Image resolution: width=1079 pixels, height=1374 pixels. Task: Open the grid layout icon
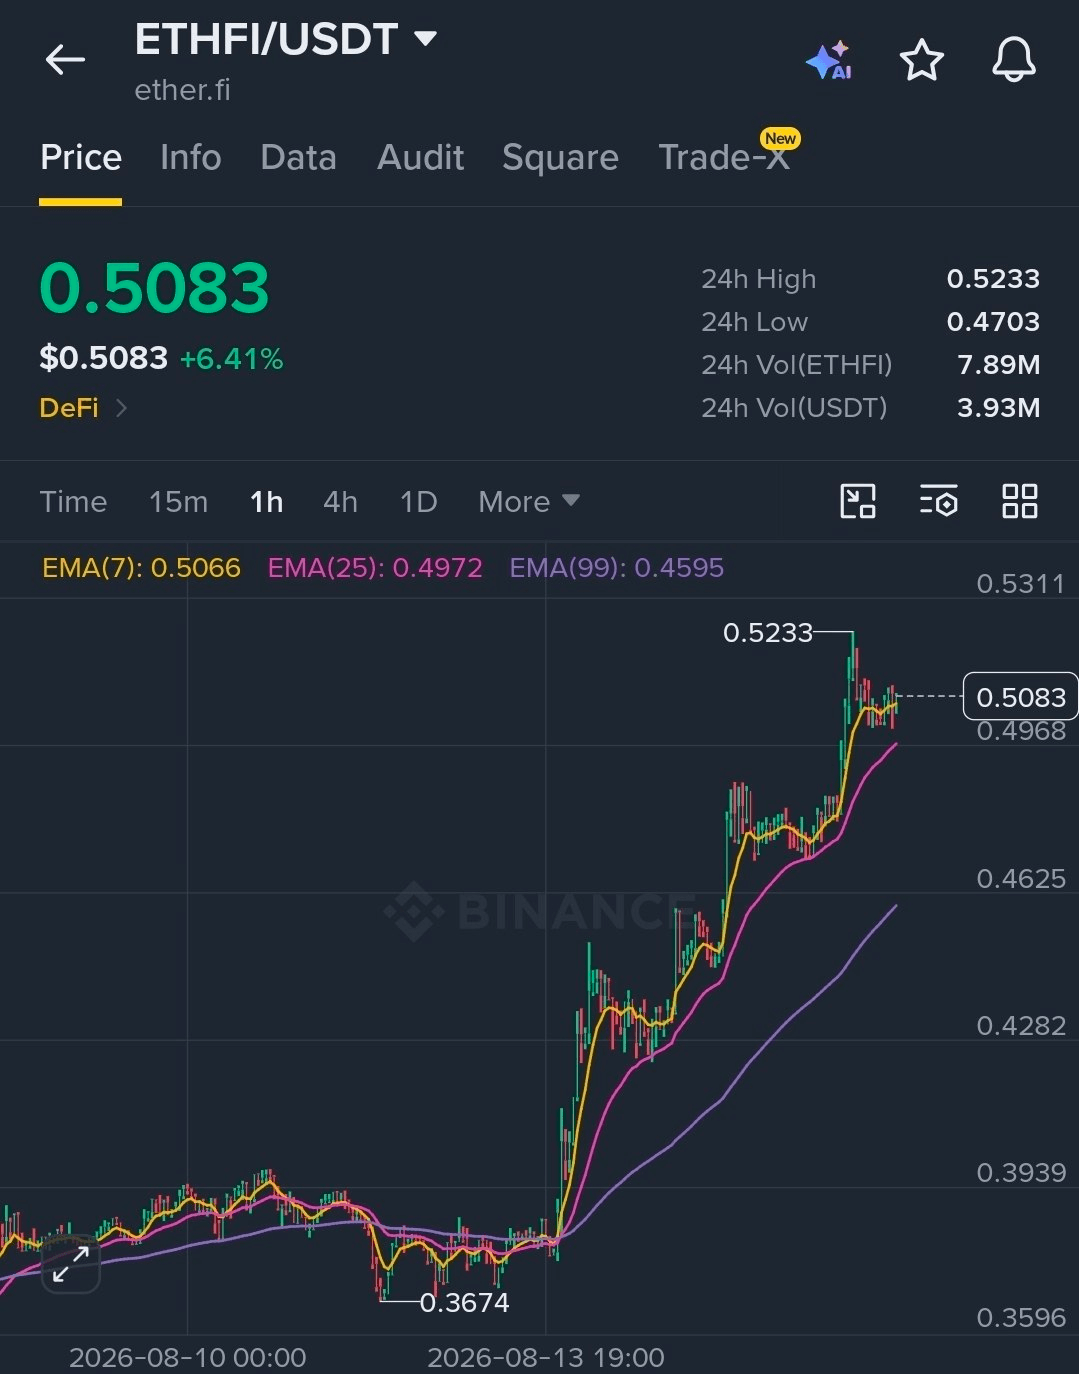point(1019,501)
